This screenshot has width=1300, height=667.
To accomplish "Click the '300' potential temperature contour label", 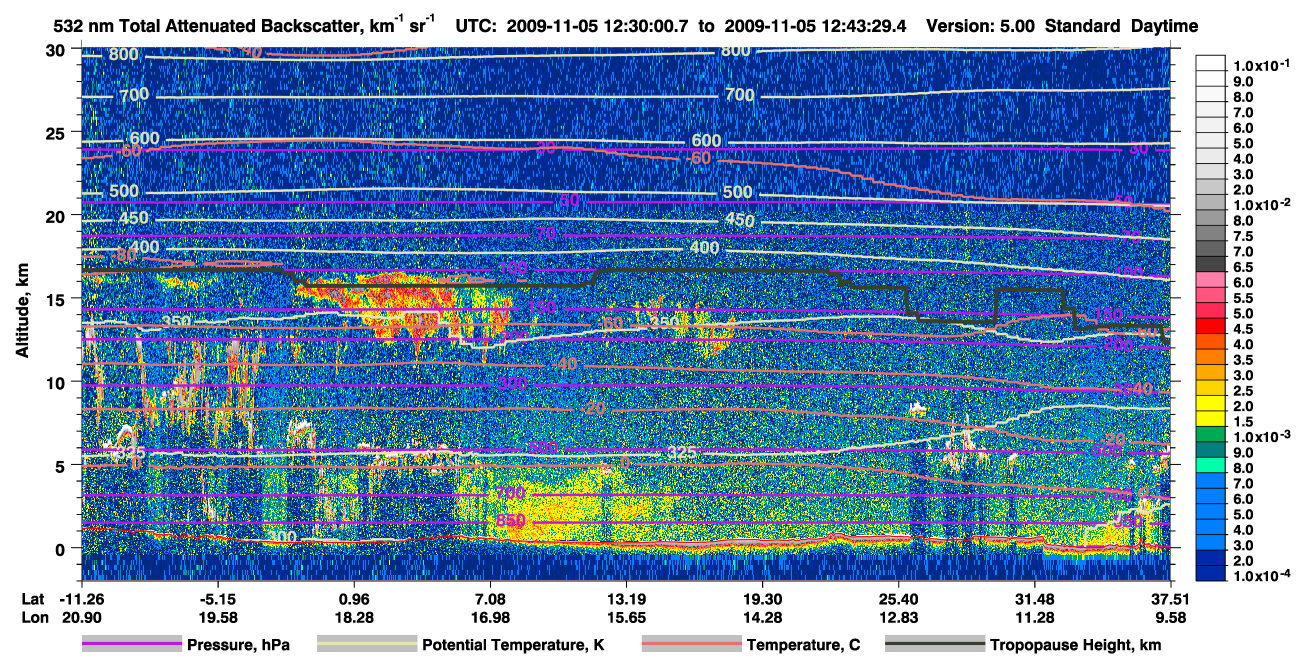I will [x=283, y=537].
